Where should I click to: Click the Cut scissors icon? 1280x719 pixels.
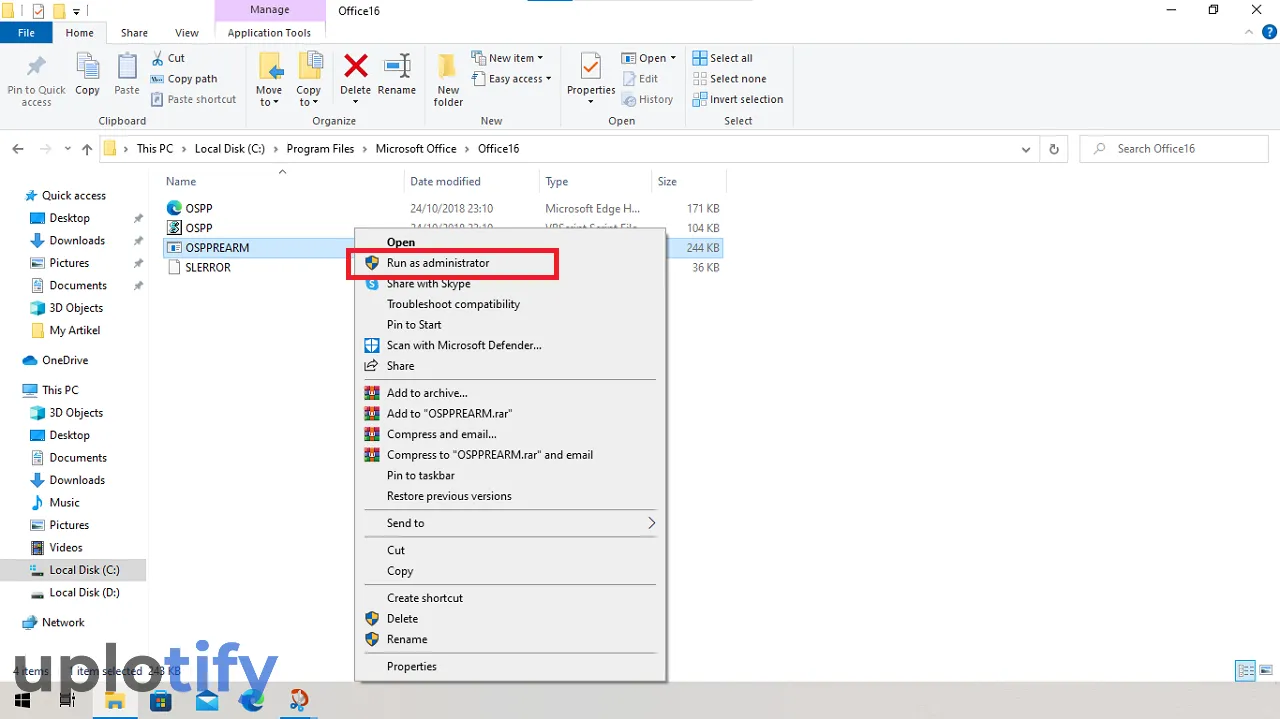158,58
